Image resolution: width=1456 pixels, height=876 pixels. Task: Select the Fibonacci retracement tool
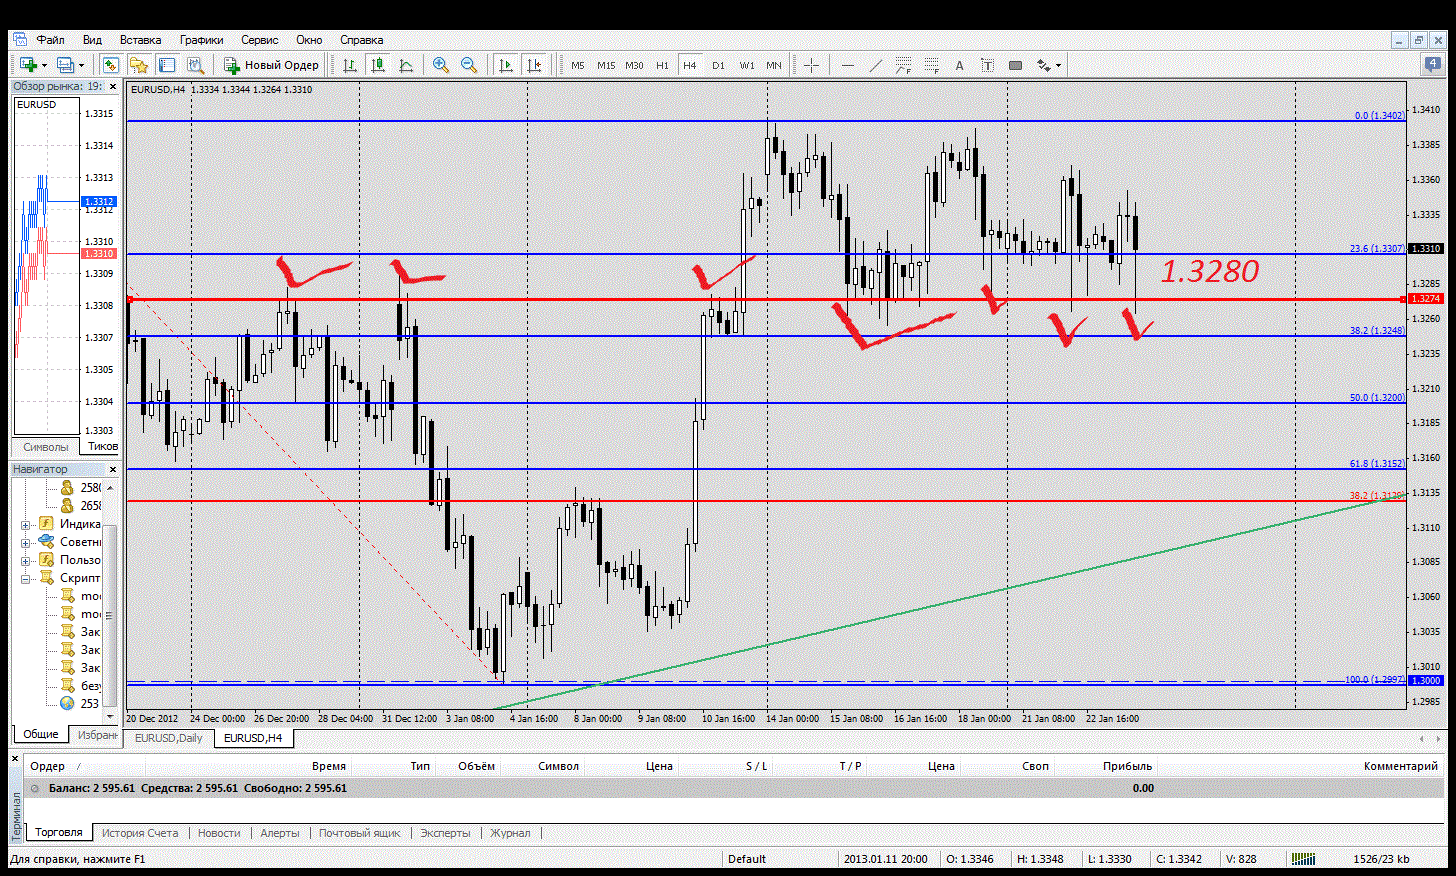pyautogui.click(x=903, y=65)
